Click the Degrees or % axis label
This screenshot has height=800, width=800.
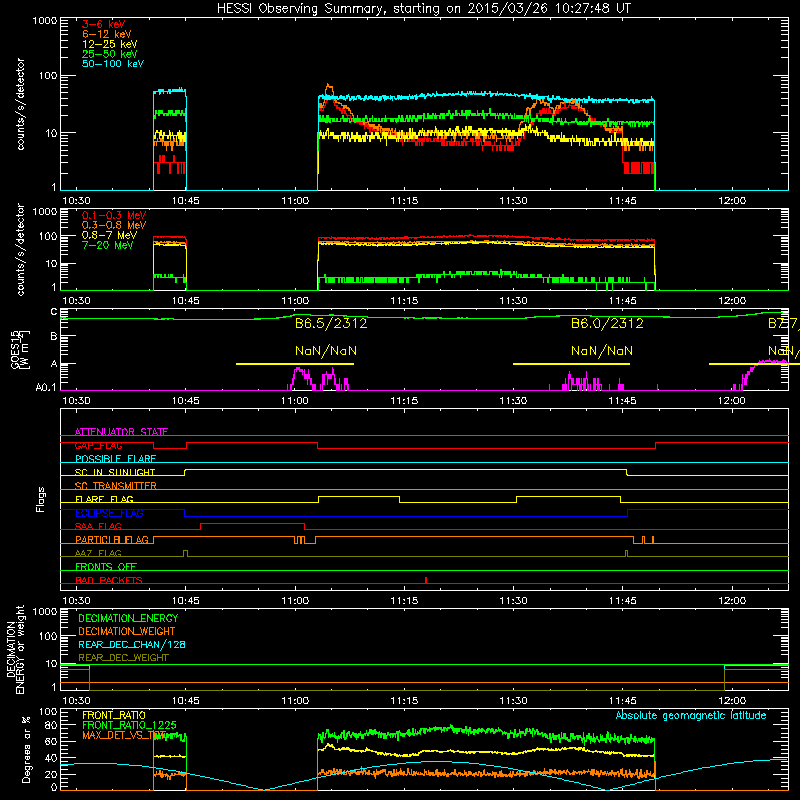tap(26, 749)
